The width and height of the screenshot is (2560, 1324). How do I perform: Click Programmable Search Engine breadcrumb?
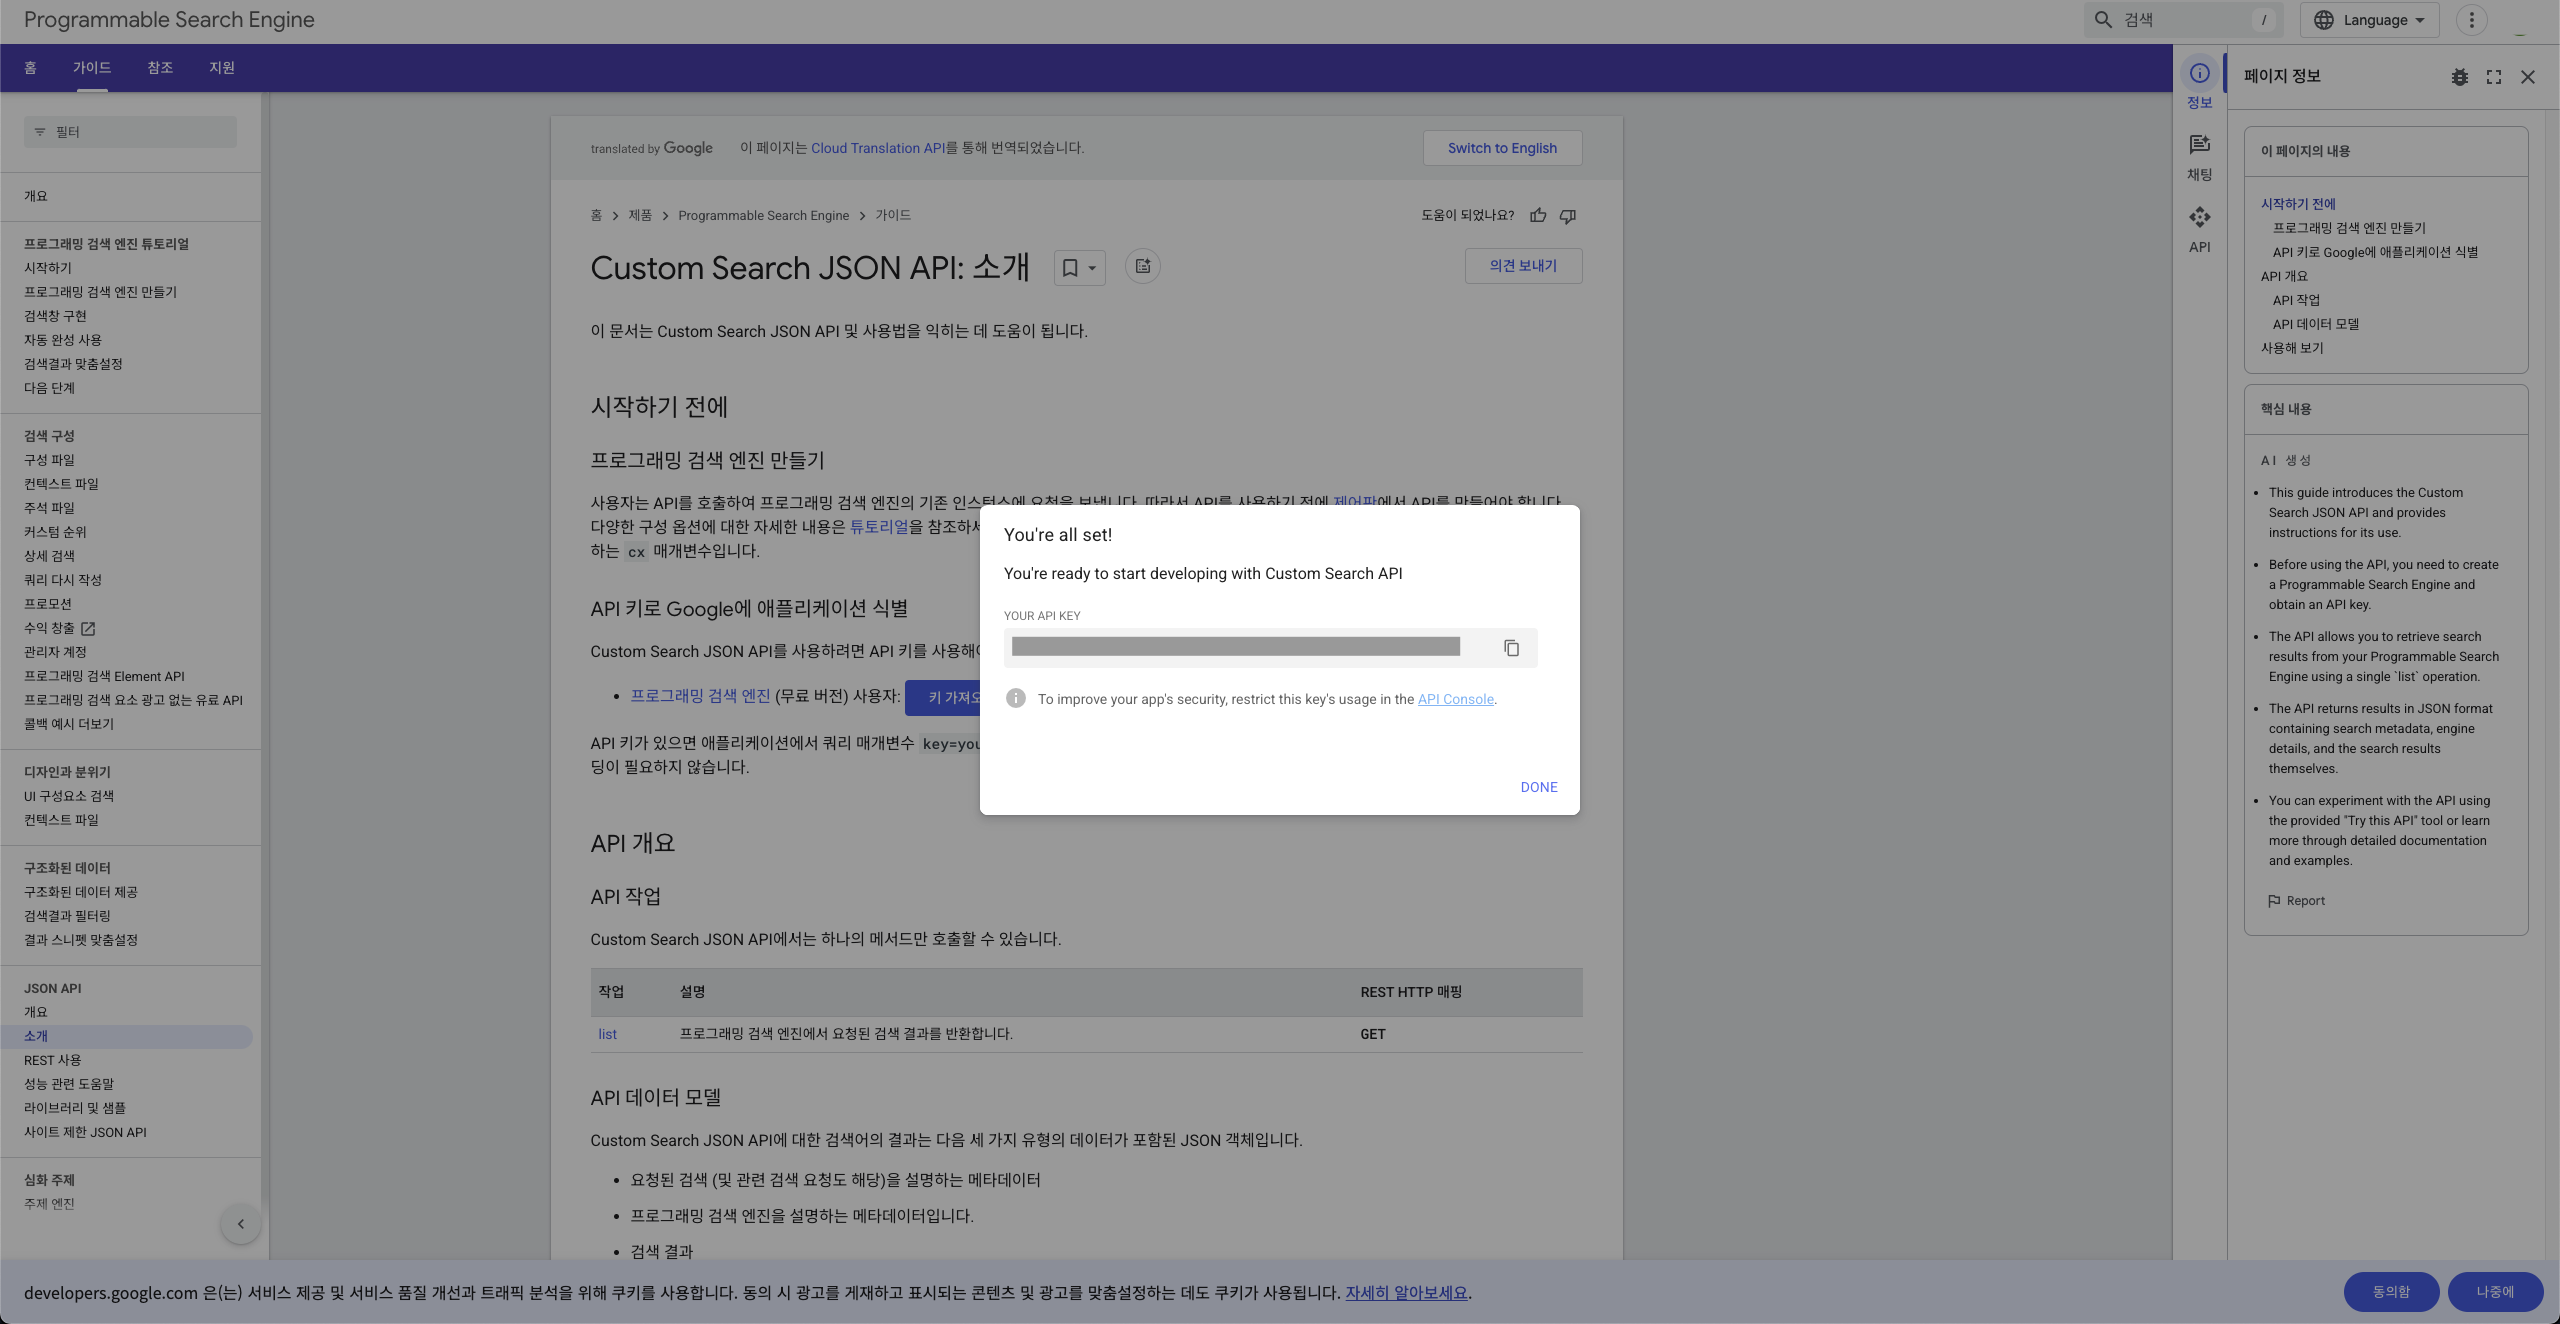(x=763, y=215)
